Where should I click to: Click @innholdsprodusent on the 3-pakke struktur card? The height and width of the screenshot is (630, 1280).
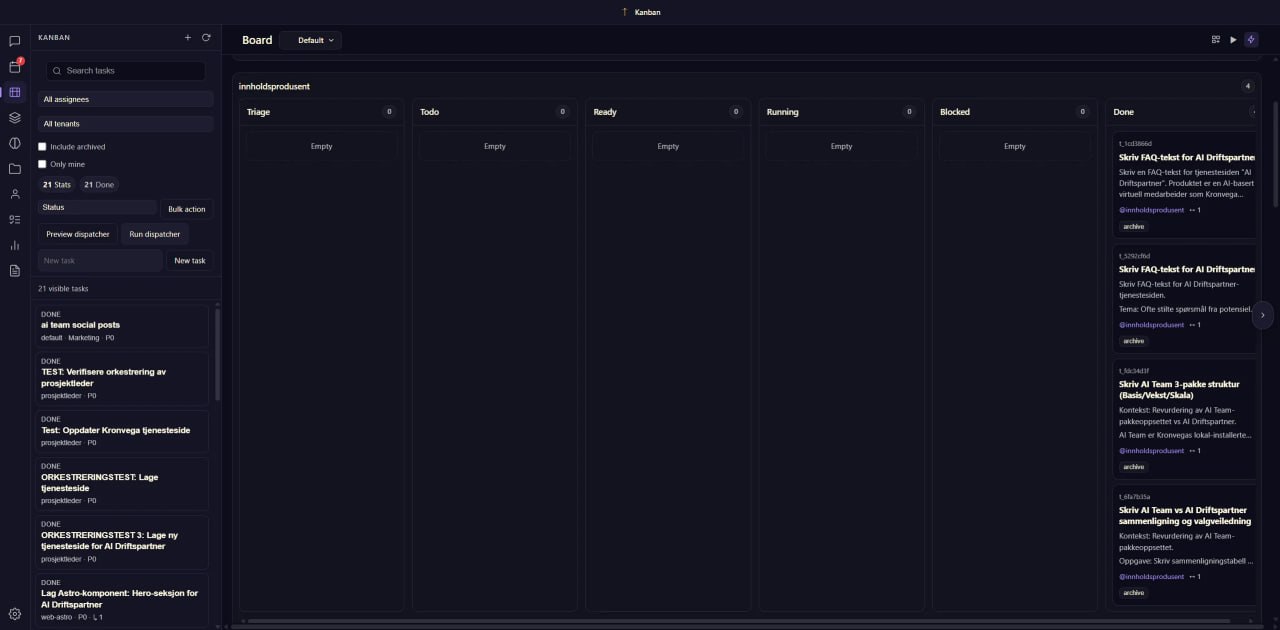tap(1151, 451)
